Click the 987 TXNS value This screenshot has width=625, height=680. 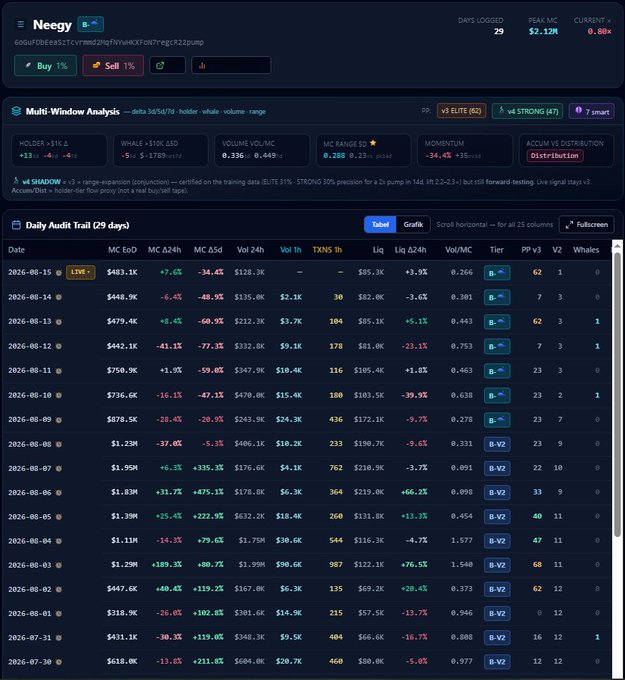[336, 565]
